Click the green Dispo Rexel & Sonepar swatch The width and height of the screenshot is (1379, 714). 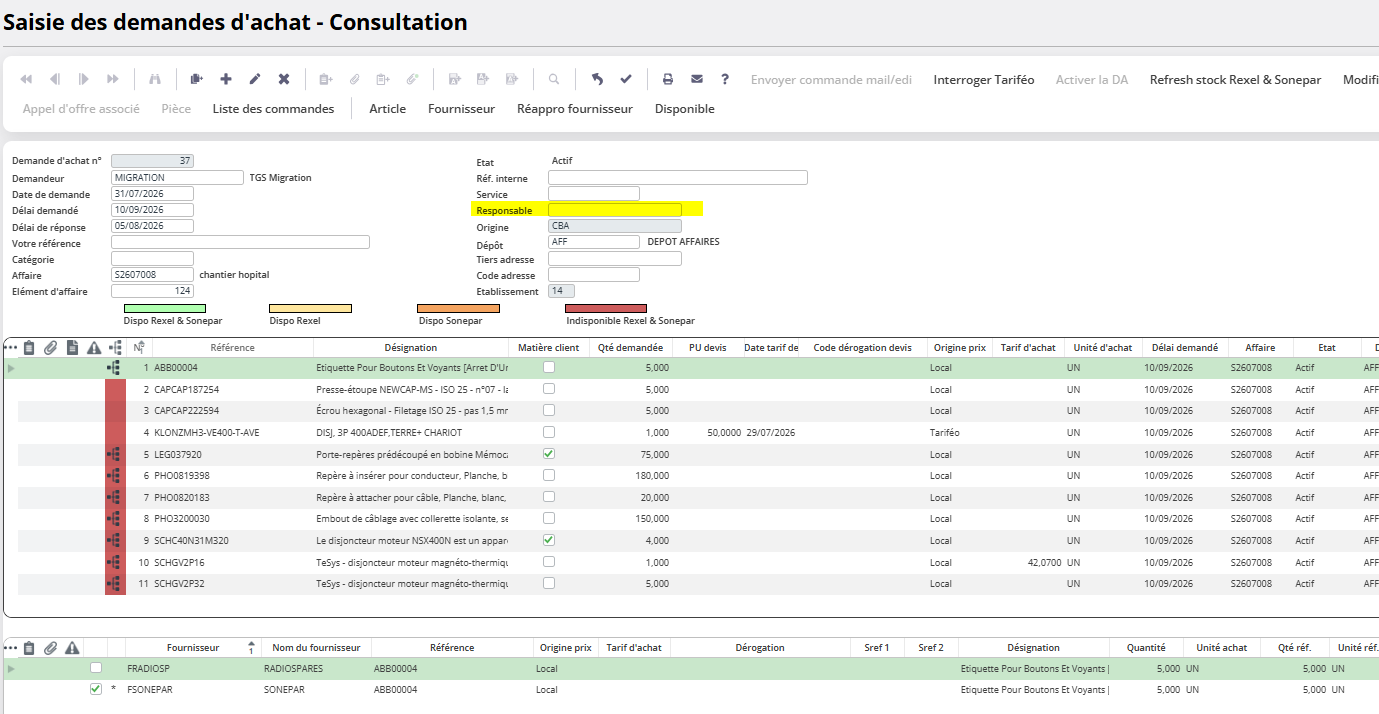[x=165, y=309]
